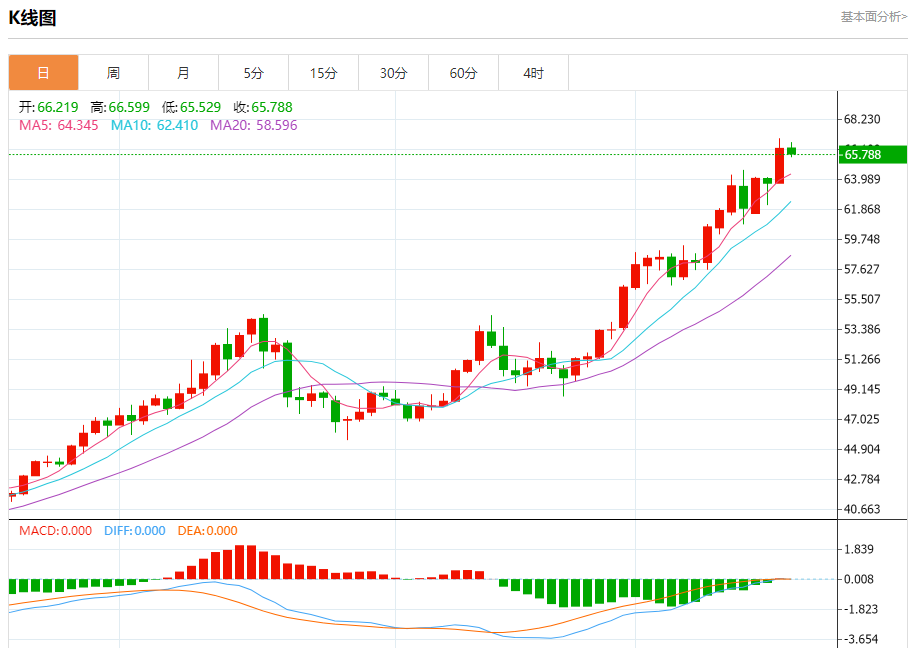This screenshot has width=912, height=648.
Task: Click the MA5 legend value
Action: pos(59,125)
